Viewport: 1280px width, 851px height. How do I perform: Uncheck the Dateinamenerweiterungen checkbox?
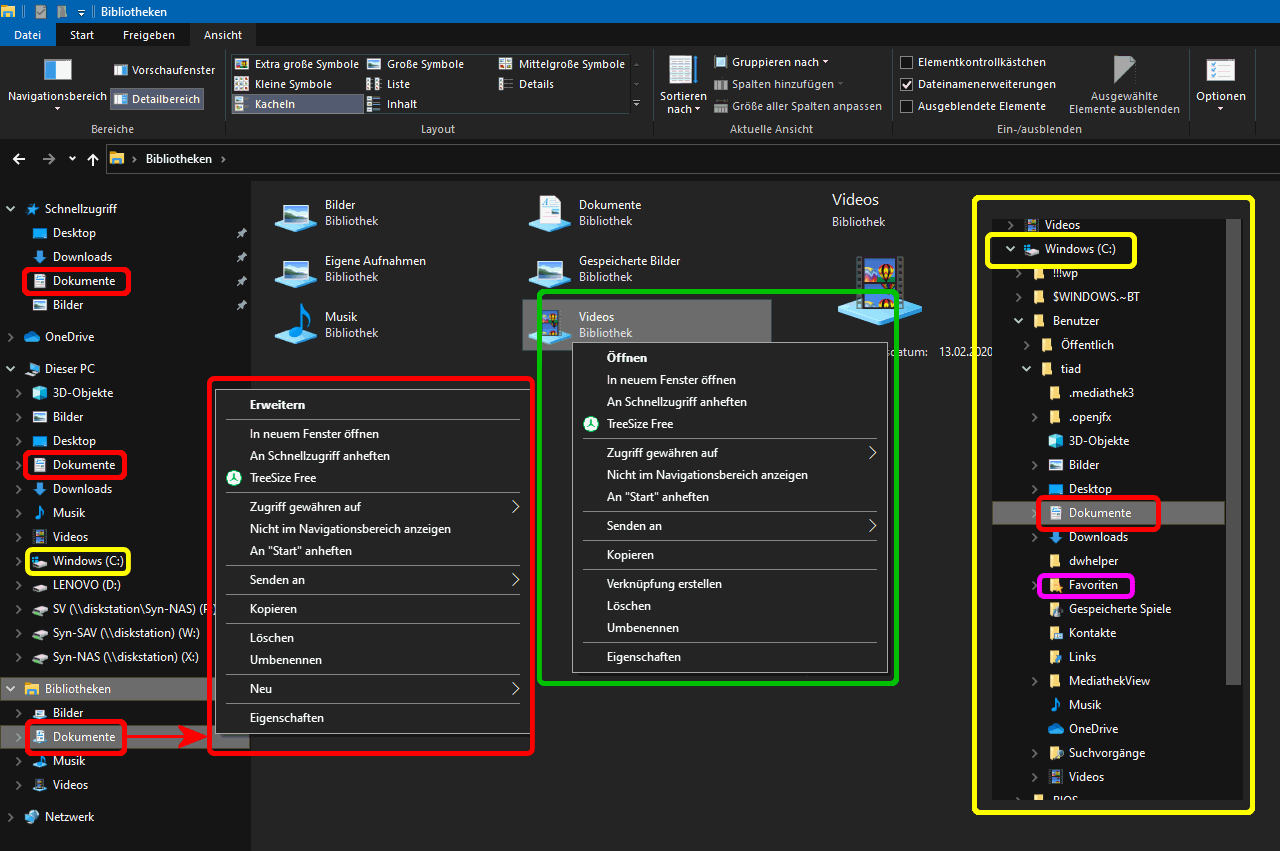click(x=907, y=84)
